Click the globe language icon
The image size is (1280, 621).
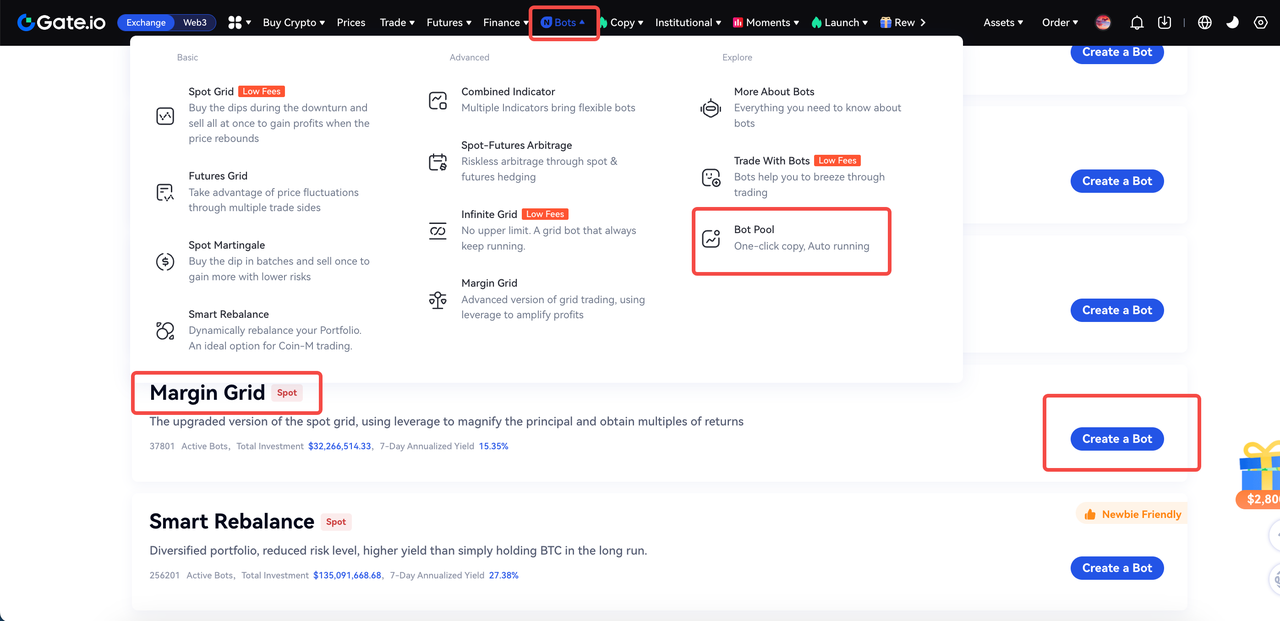[x=1204, y=22]
